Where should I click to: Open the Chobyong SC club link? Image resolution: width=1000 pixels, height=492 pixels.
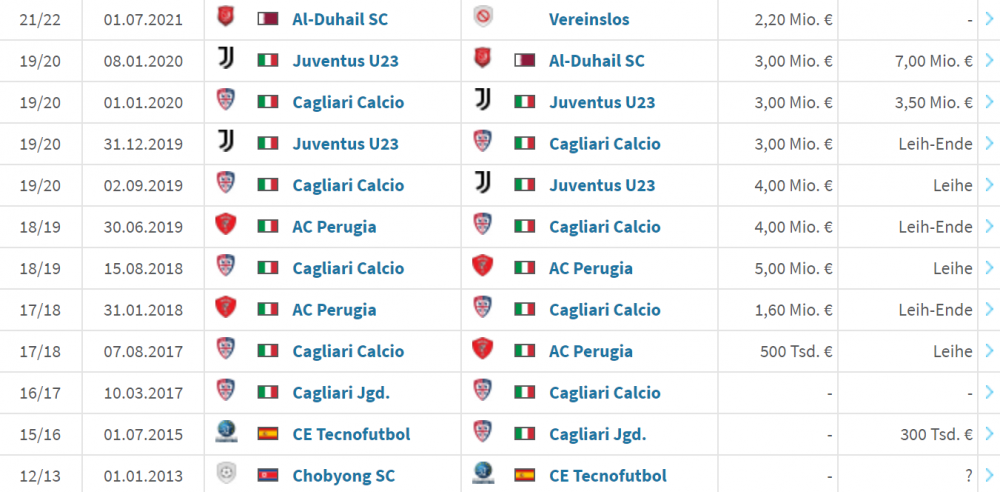(344, 476)
